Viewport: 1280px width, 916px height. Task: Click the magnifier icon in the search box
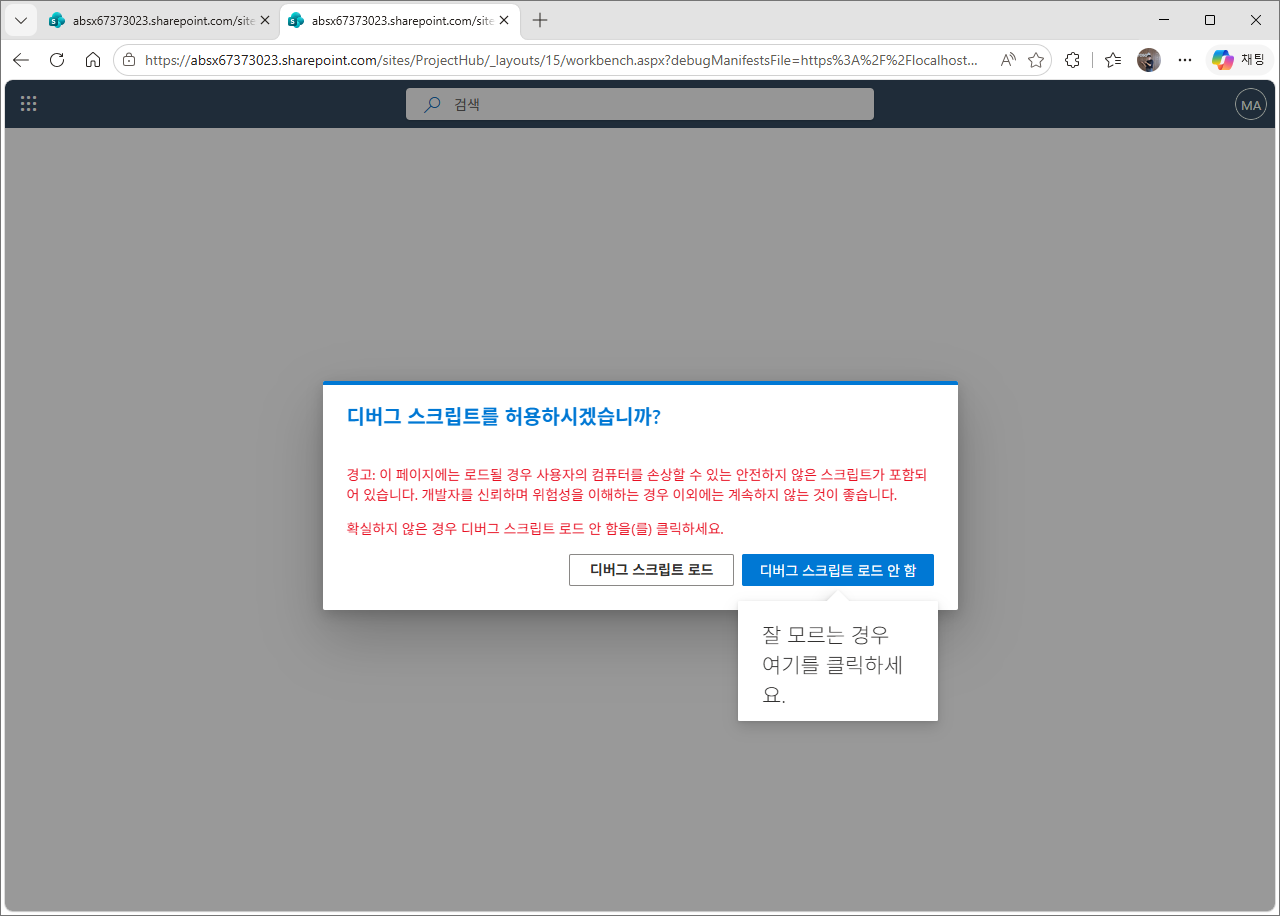pyautogui.click(x=432, y=104)
